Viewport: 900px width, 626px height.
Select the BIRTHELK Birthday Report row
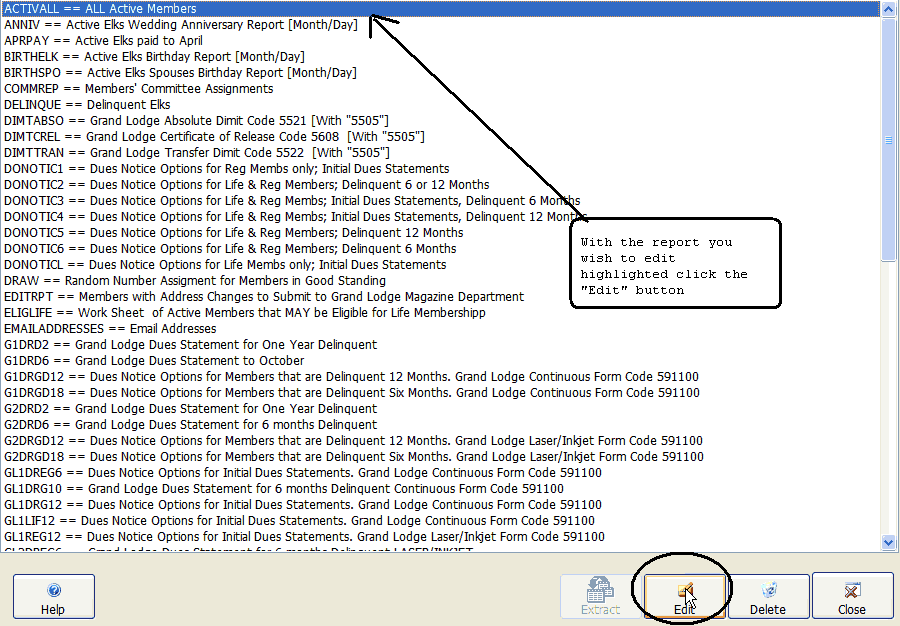pyautogui.click(x=154, y=57)
